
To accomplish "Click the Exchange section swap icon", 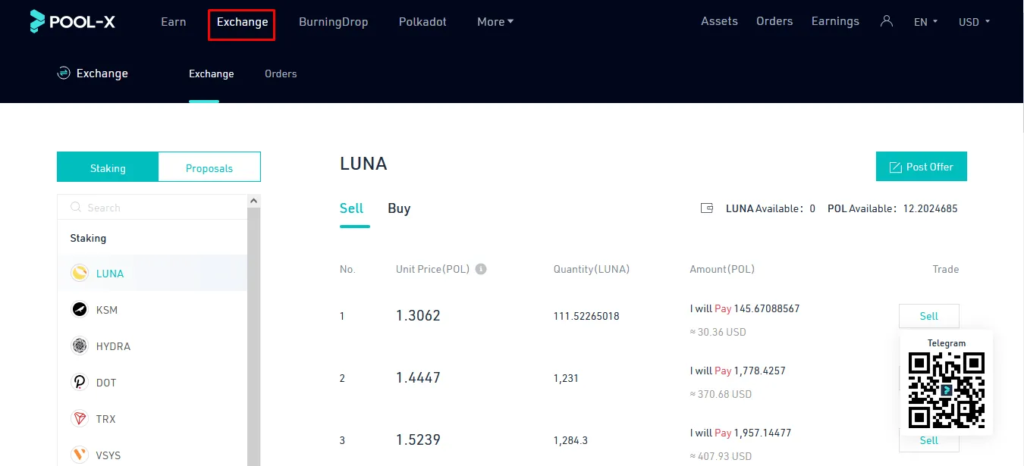I will (x=63, y=73).
